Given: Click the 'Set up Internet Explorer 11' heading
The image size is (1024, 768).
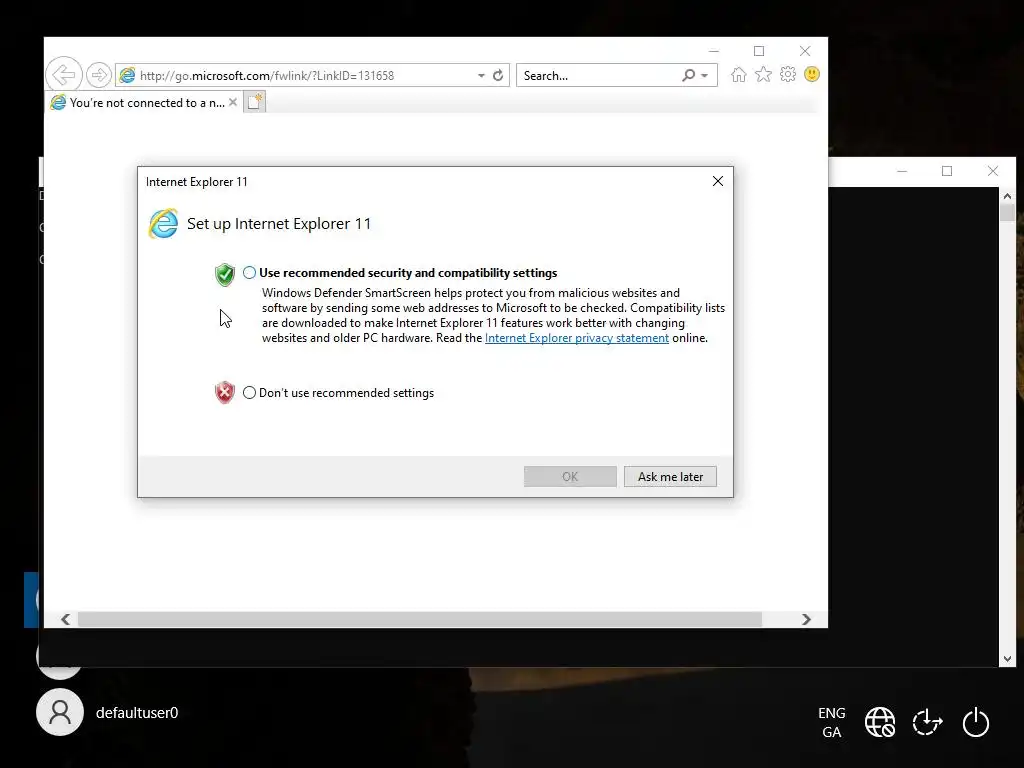Looking at the screenshot, I should 279,223.
